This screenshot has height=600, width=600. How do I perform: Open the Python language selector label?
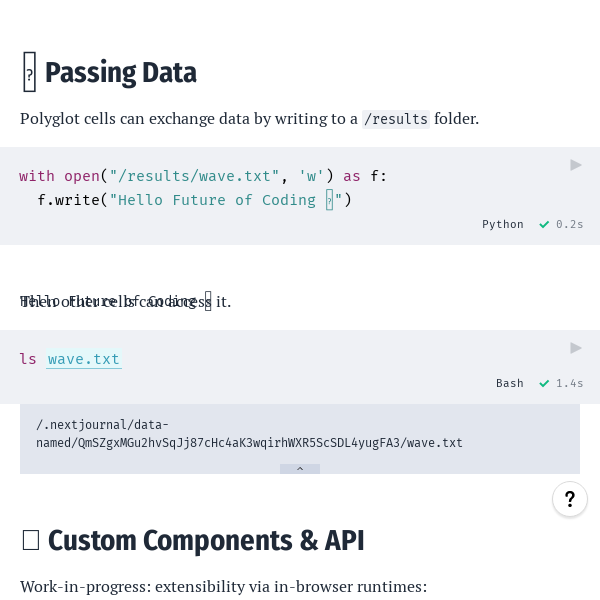tap(503, 225)
